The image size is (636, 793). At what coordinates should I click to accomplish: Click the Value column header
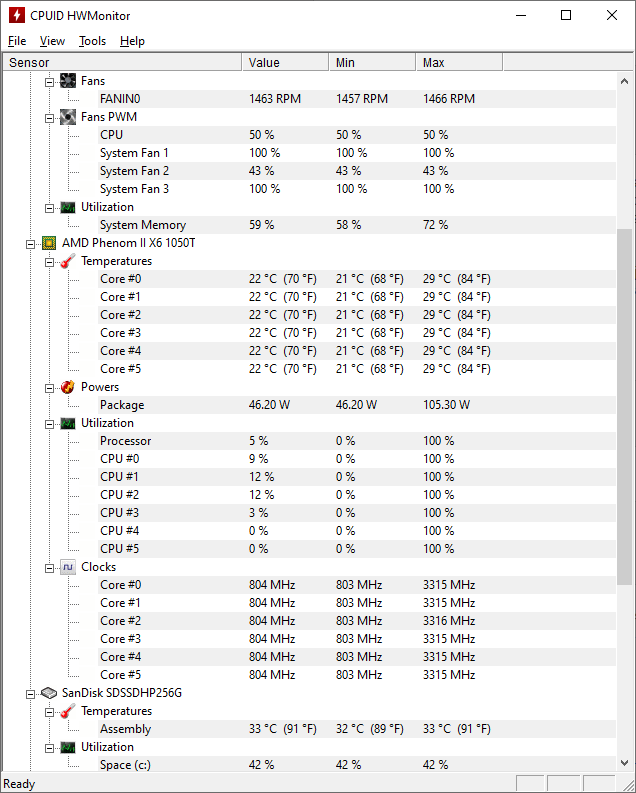[285, 63]
